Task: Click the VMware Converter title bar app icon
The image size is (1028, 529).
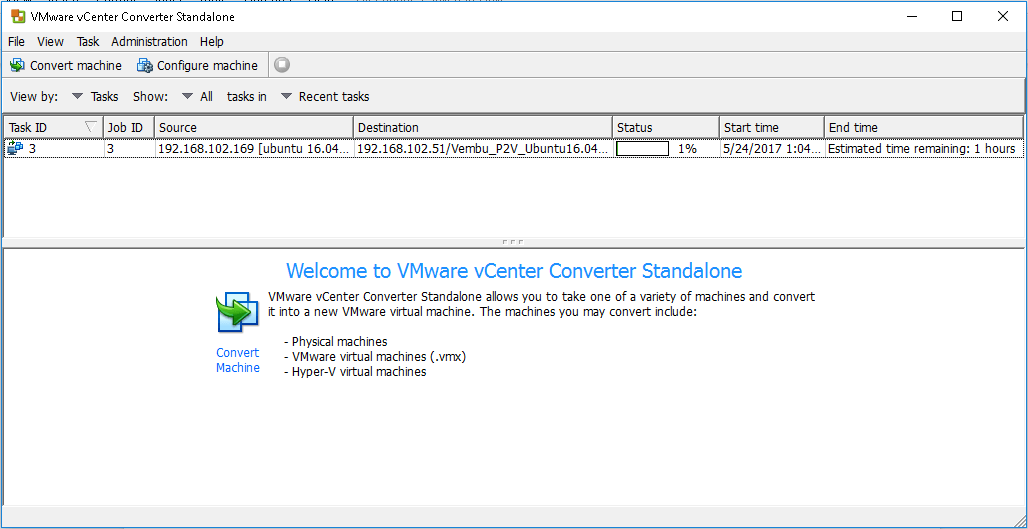Action: [x=18, y=16]
